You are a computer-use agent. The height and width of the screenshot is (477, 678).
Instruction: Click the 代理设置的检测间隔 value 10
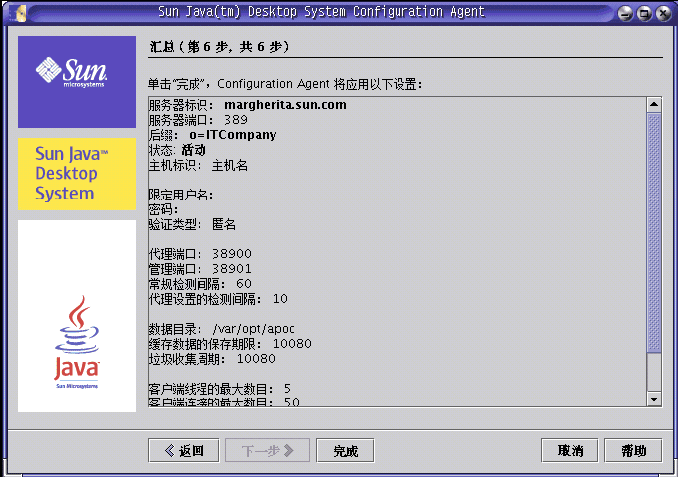[280, 299]
